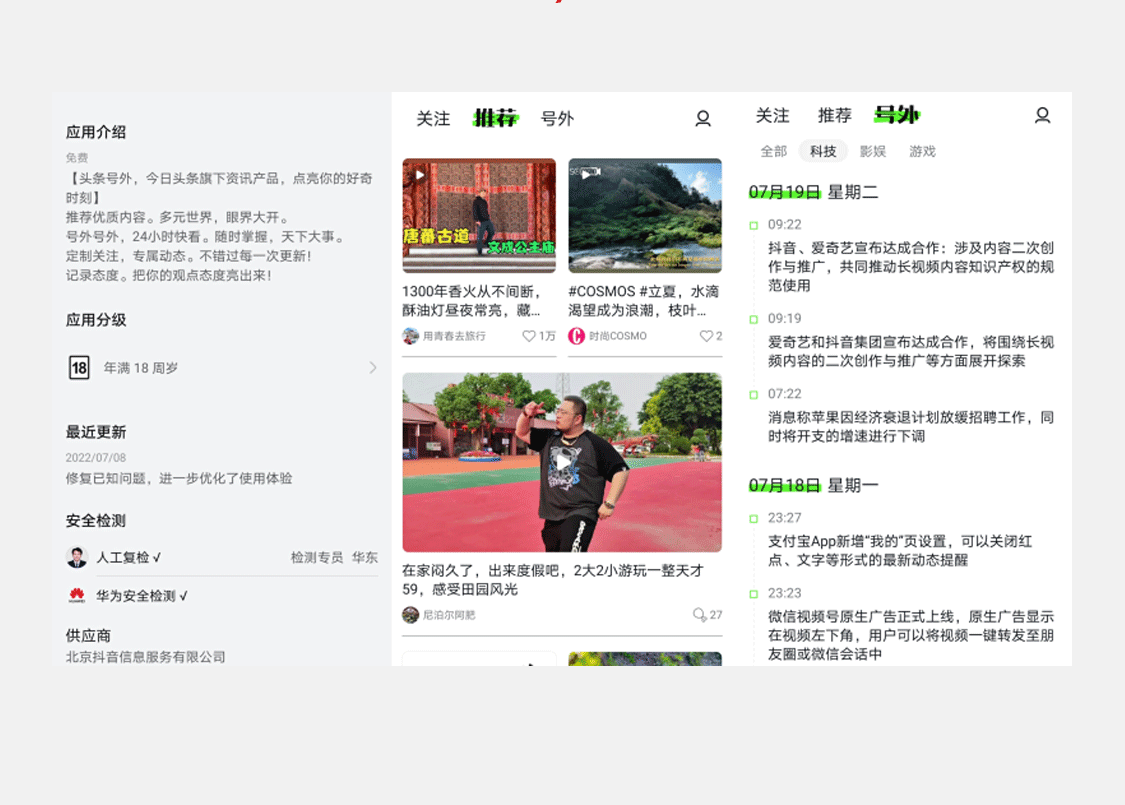
Task: Switch to 推荐 tab in the news timeline screen
Action: [x=834, y=116]
